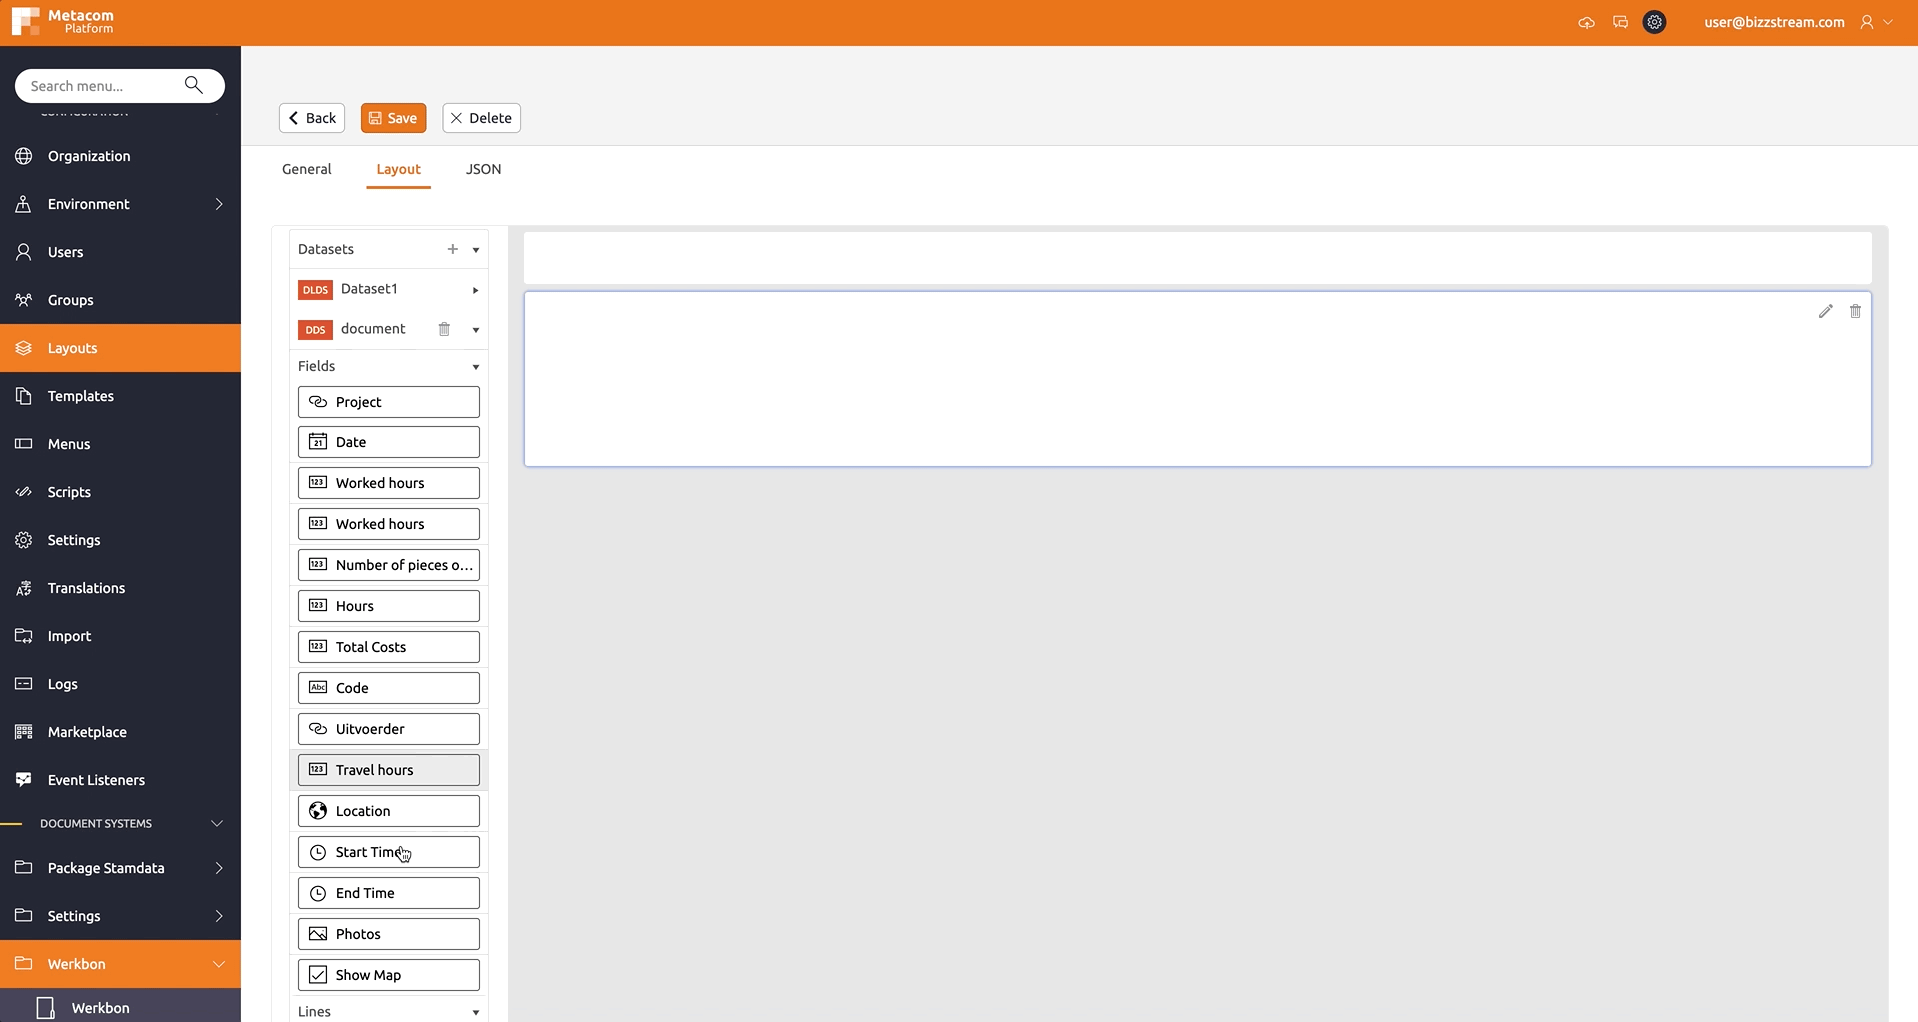Click the cloud upload icon in header
The width and height of the screenshot is (1918, 1022).
[x=1586, y=22]
